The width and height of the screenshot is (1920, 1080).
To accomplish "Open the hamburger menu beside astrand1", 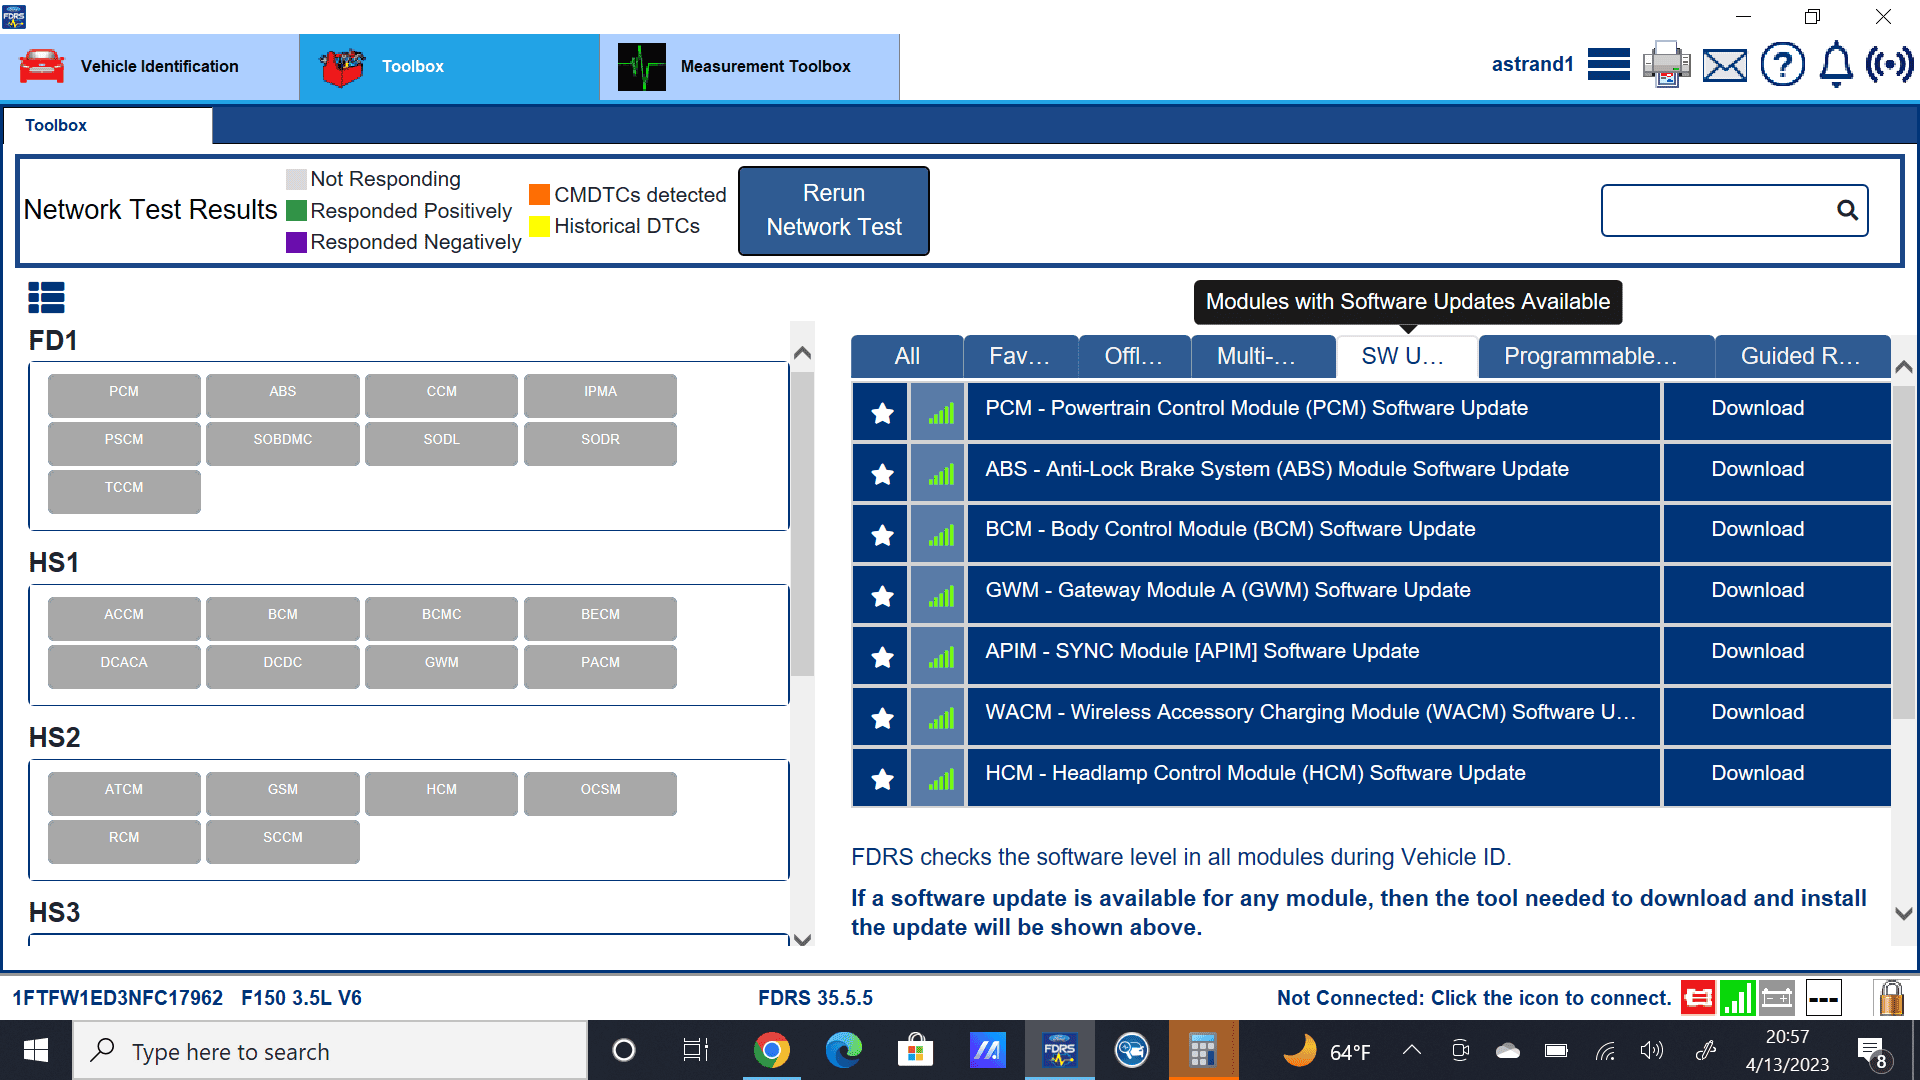I will coord(1608,65).
